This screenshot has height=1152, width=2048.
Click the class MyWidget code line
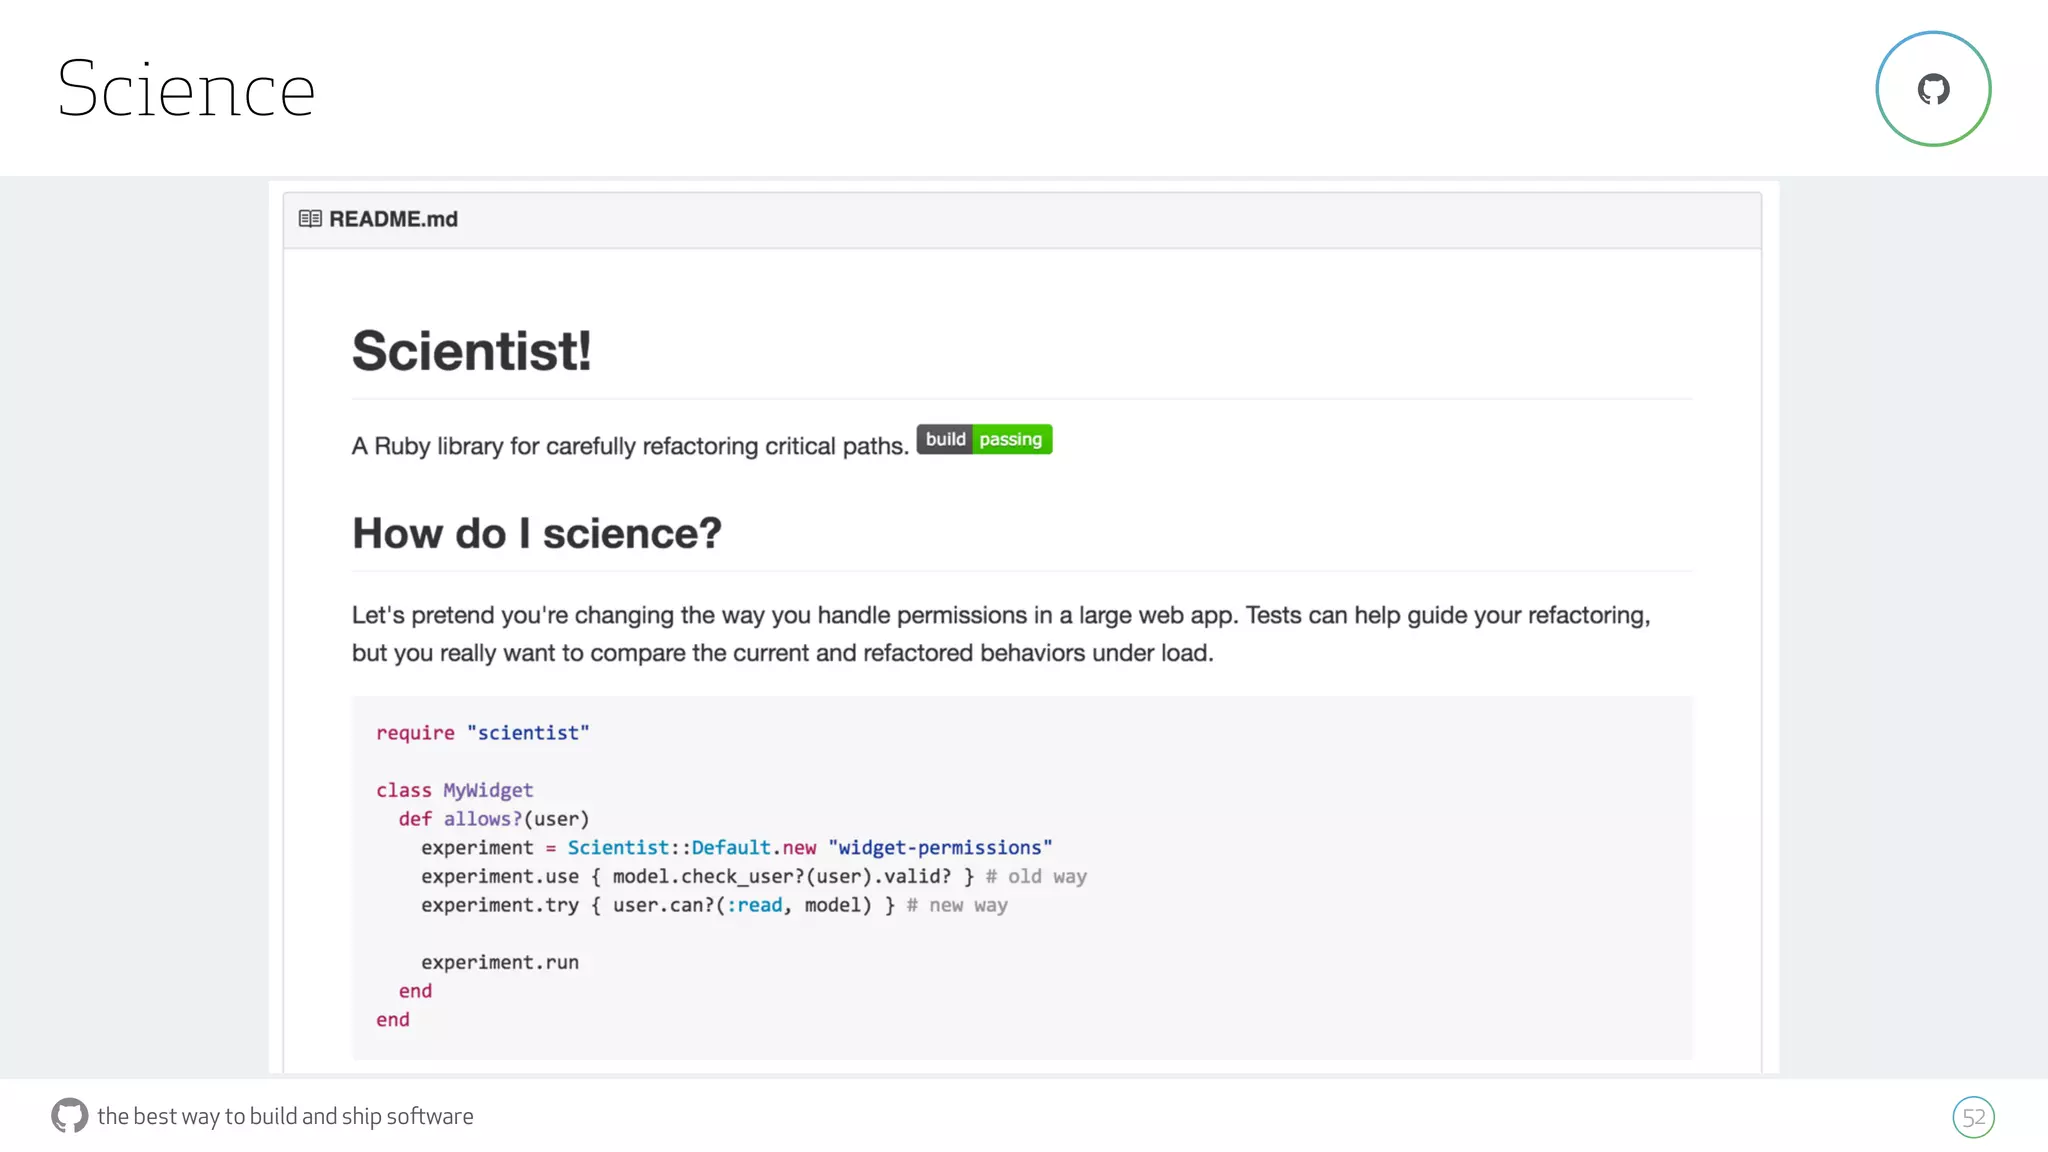454,790
